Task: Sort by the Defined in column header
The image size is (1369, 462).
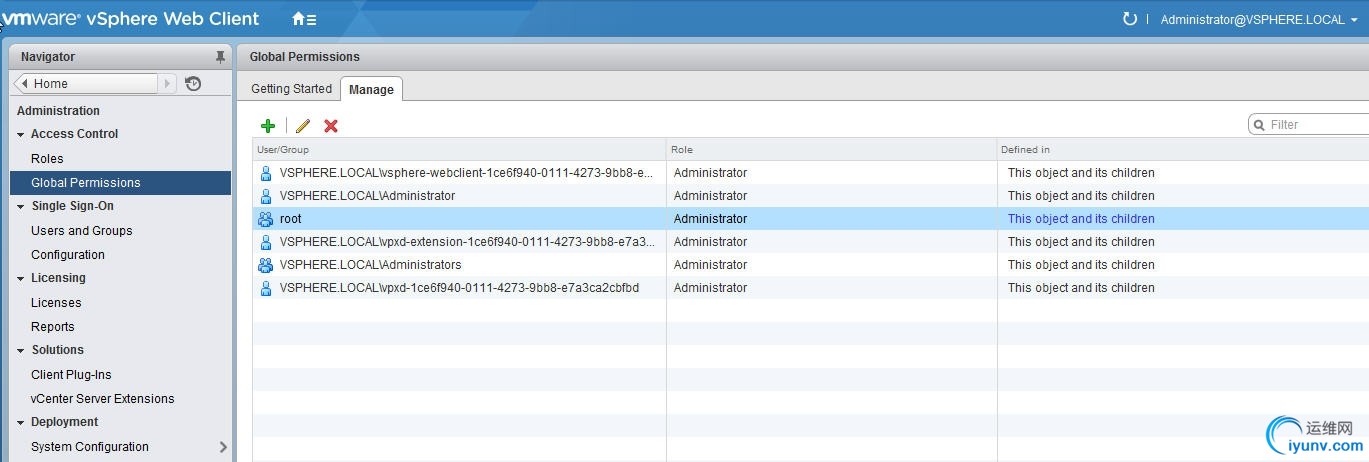Action: click(x=1183, y=150)
